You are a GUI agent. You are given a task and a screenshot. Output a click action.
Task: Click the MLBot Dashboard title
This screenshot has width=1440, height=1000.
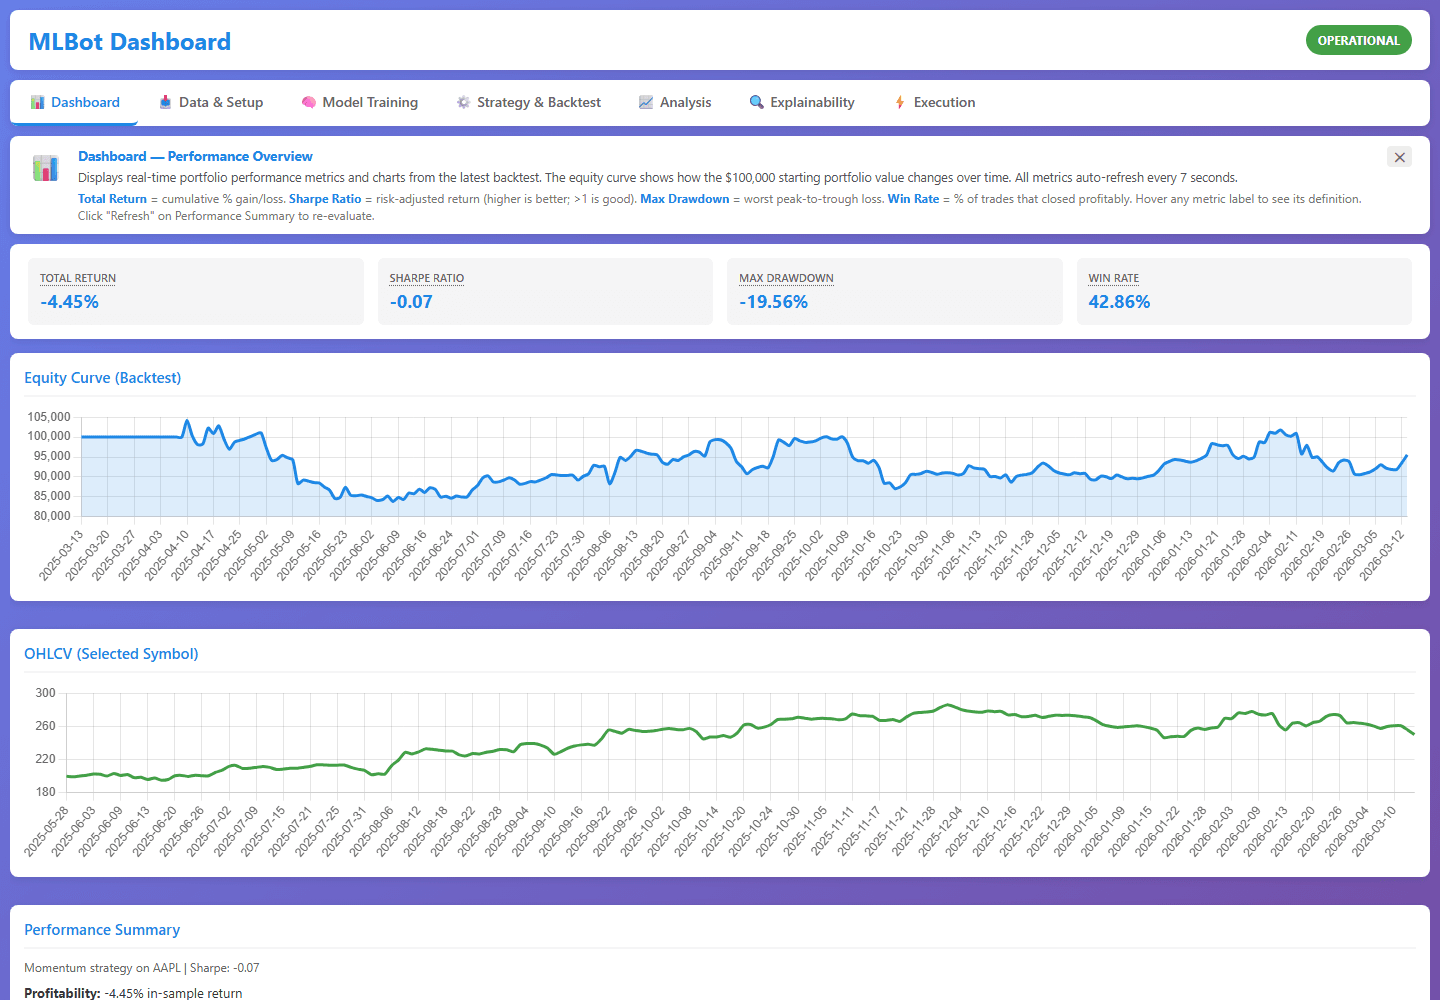[x=130, y=42]
